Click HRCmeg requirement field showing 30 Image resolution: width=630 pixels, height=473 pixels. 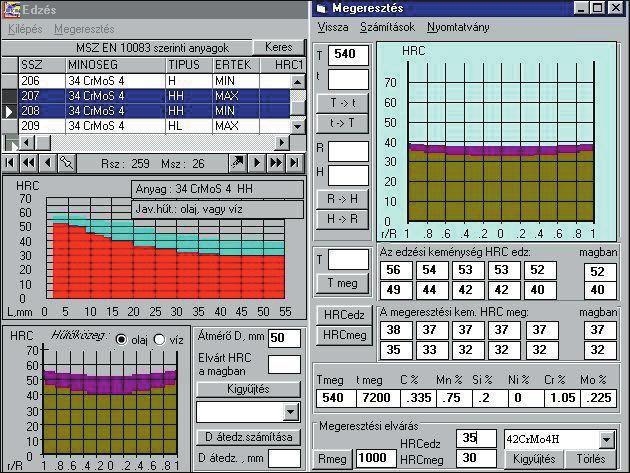pyautogui.click(x=476, y=459)
